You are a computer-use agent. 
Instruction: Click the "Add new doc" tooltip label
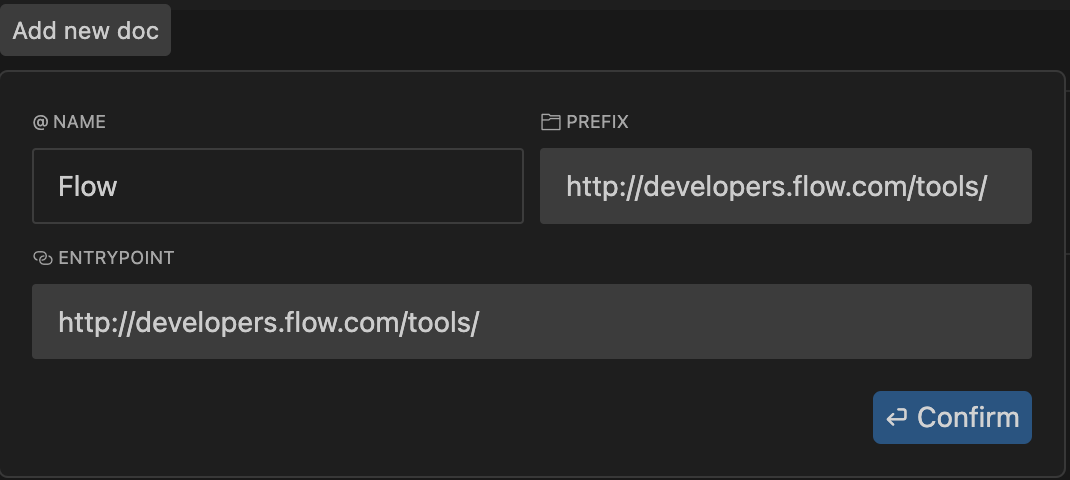tap(86, 30)
